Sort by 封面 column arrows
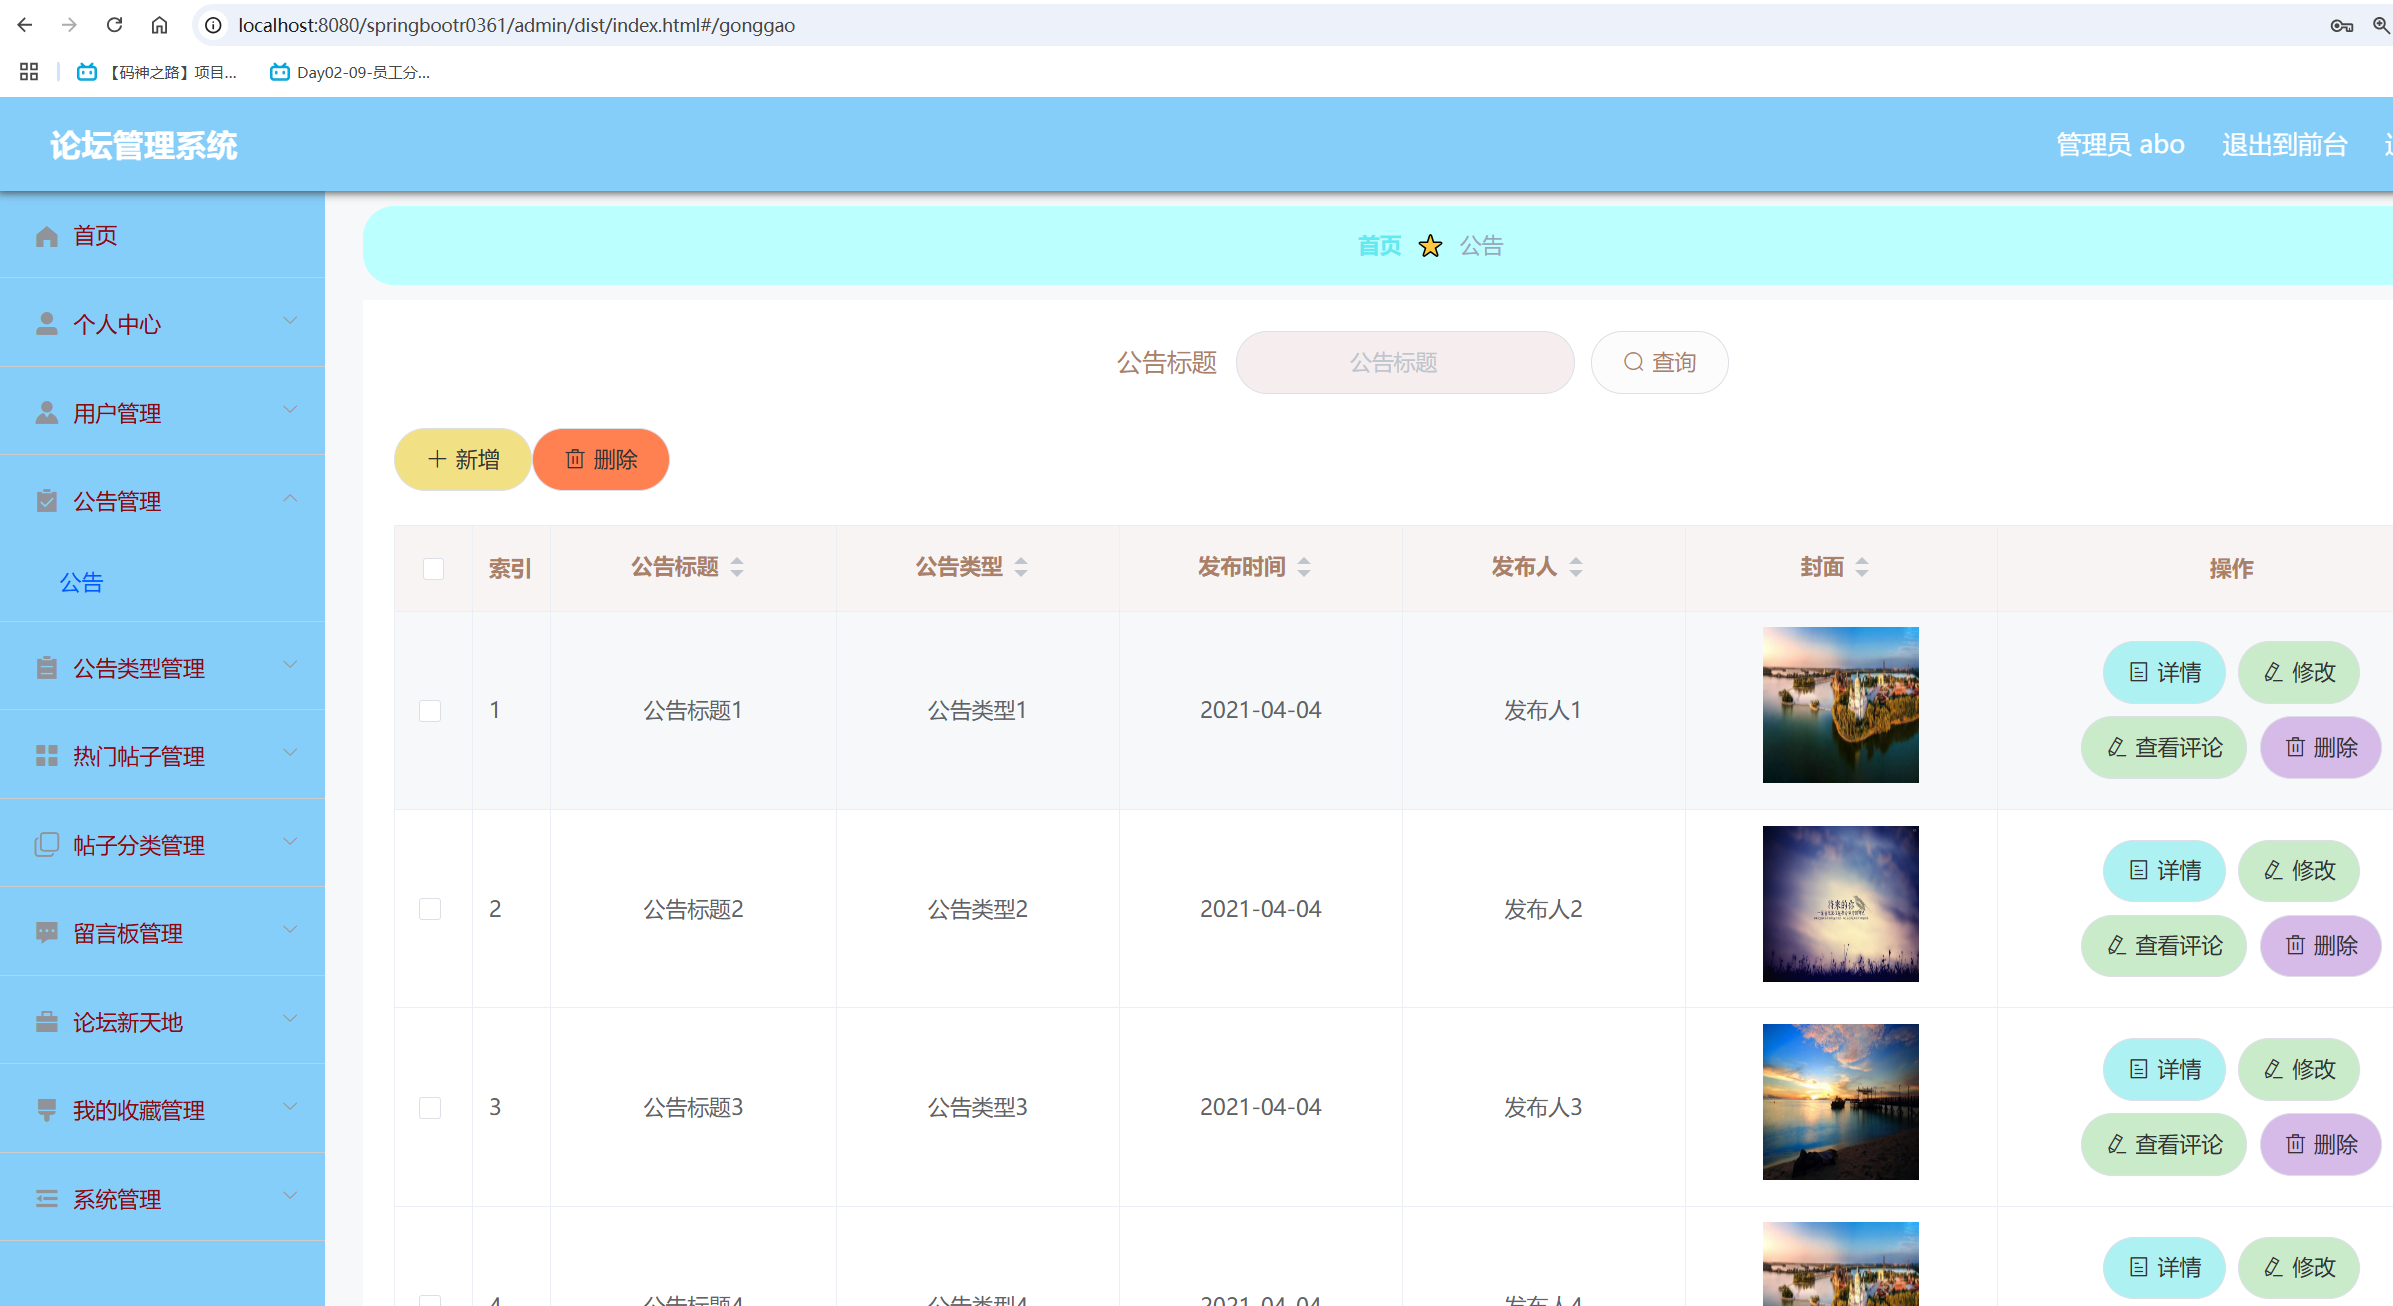Viewport: 2393px width, 1306px height. 1862,568
